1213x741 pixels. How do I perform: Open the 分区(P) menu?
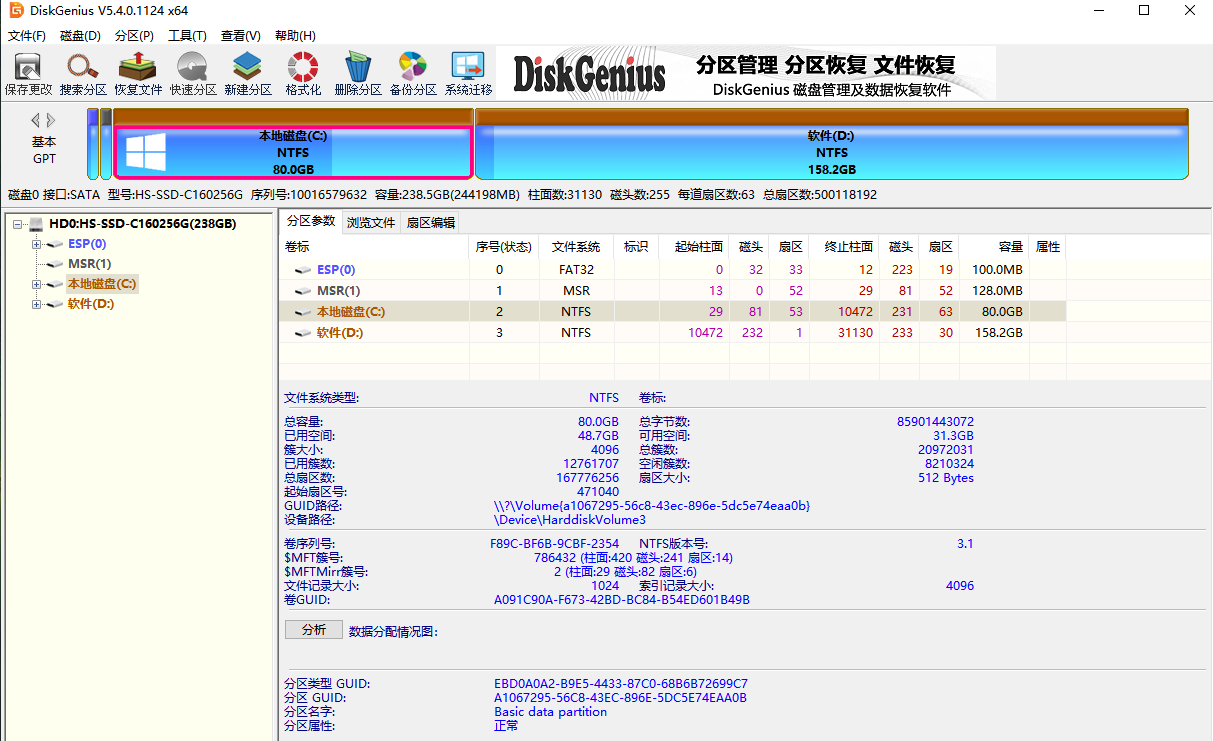click(134, 35)
